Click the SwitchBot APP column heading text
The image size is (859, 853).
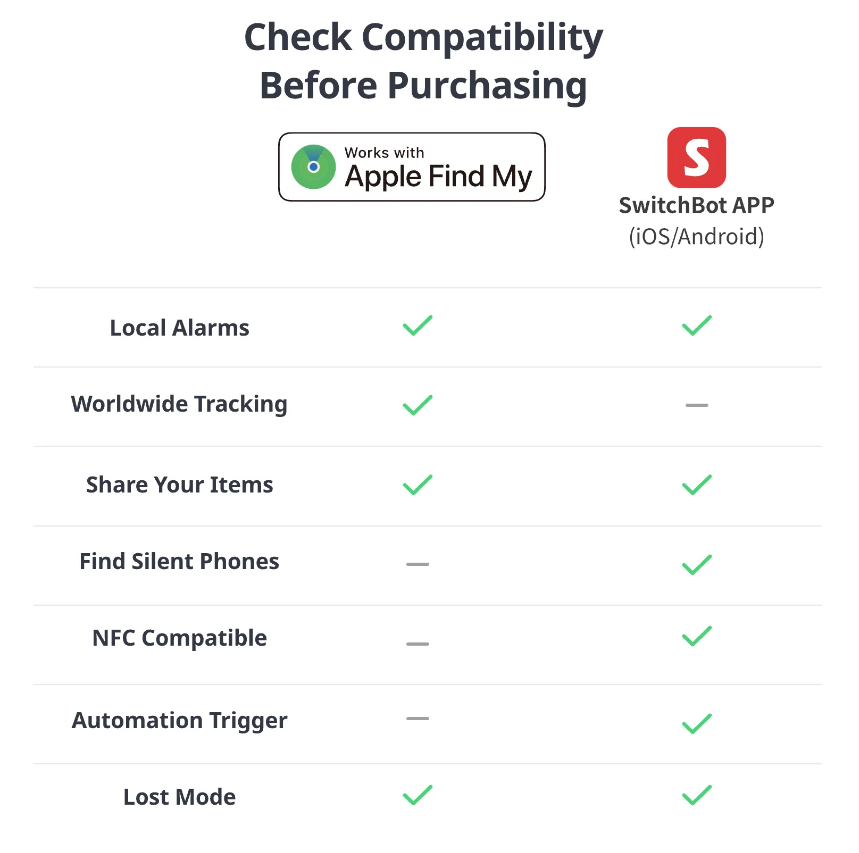click(696, 206)
